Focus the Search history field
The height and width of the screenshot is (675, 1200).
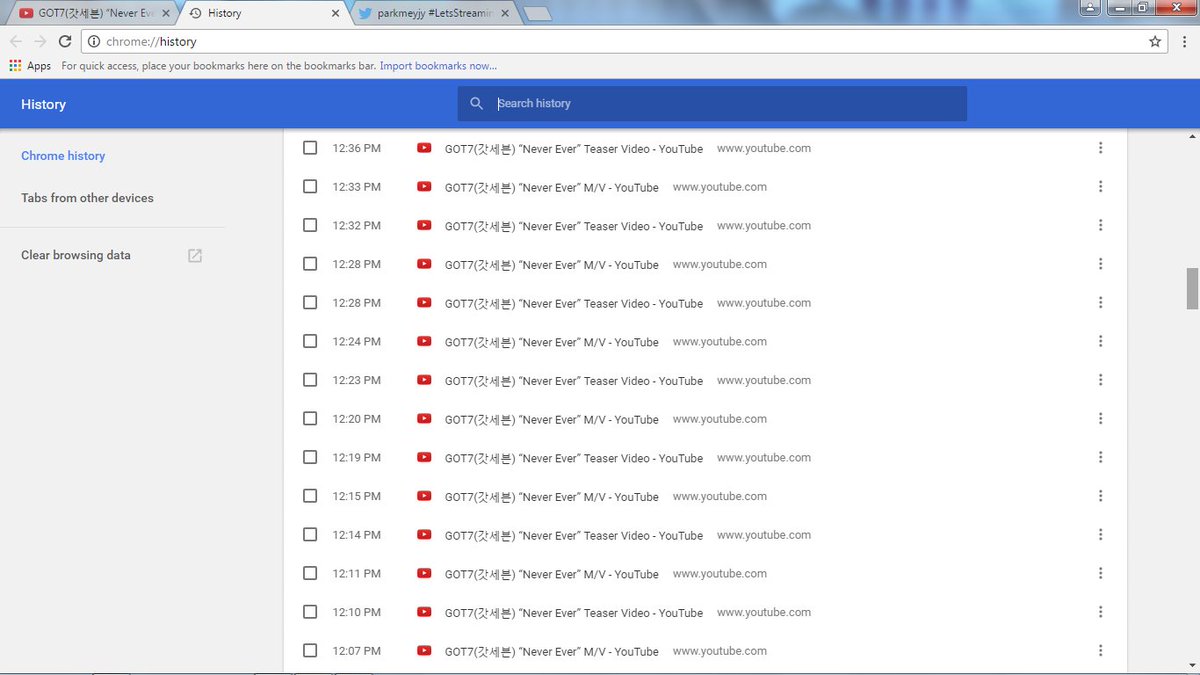coord(712,103)
